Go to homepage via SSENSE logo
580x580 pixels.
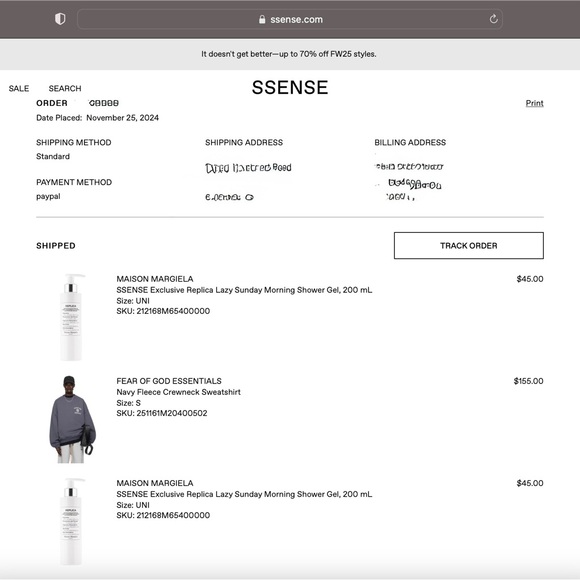click(290, 88)
